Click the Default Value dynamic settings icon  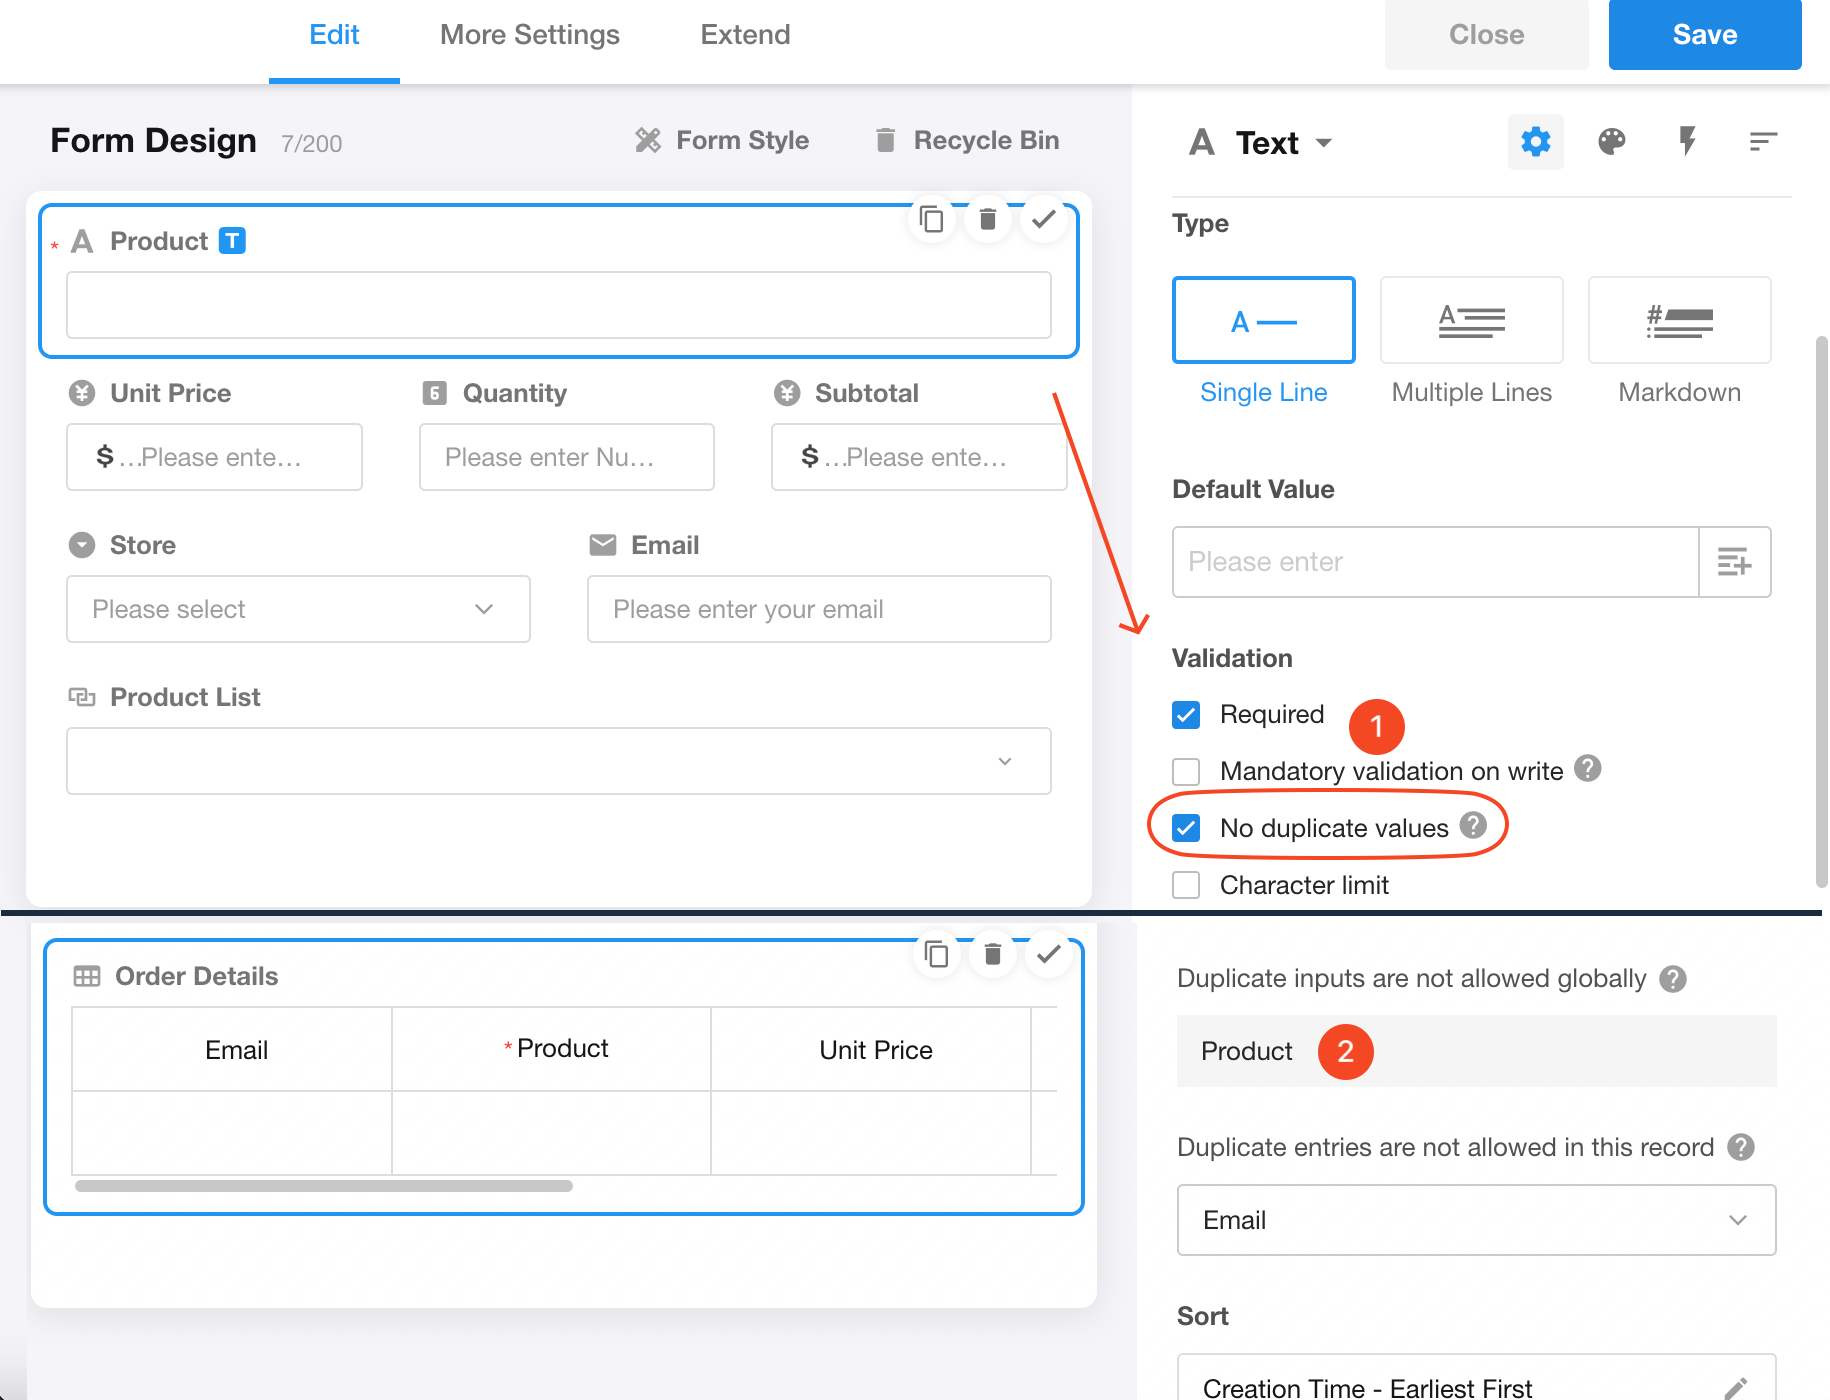tap(1734, 562)
